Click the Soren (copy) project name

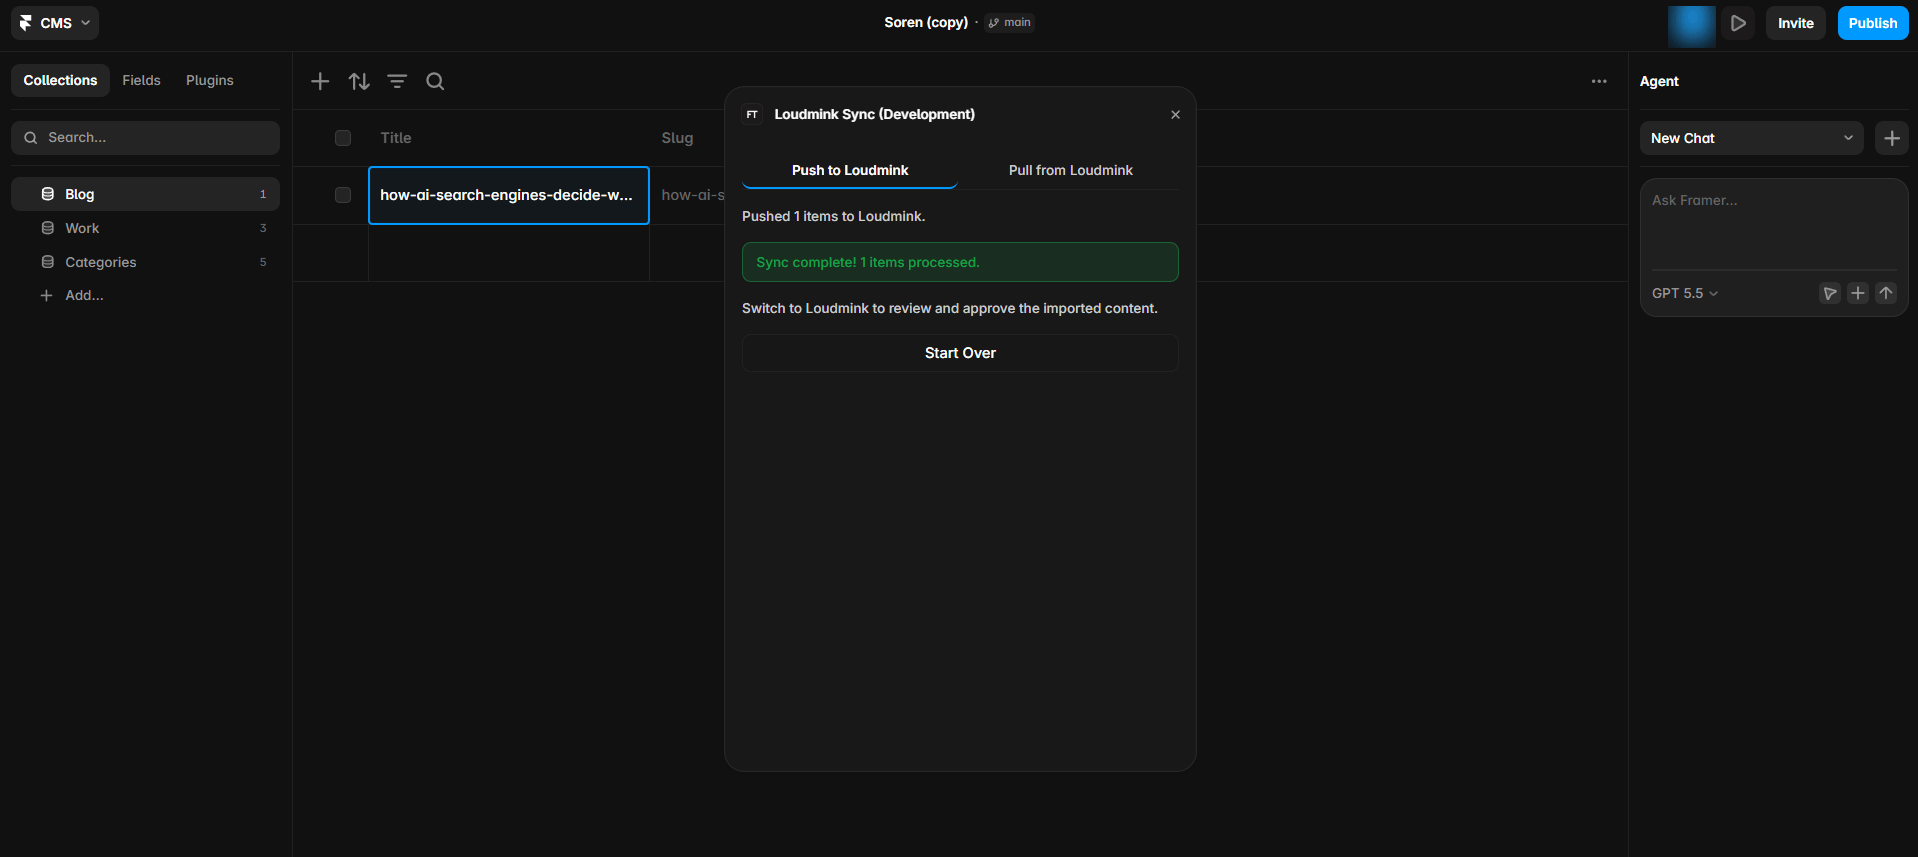point(926,22)
